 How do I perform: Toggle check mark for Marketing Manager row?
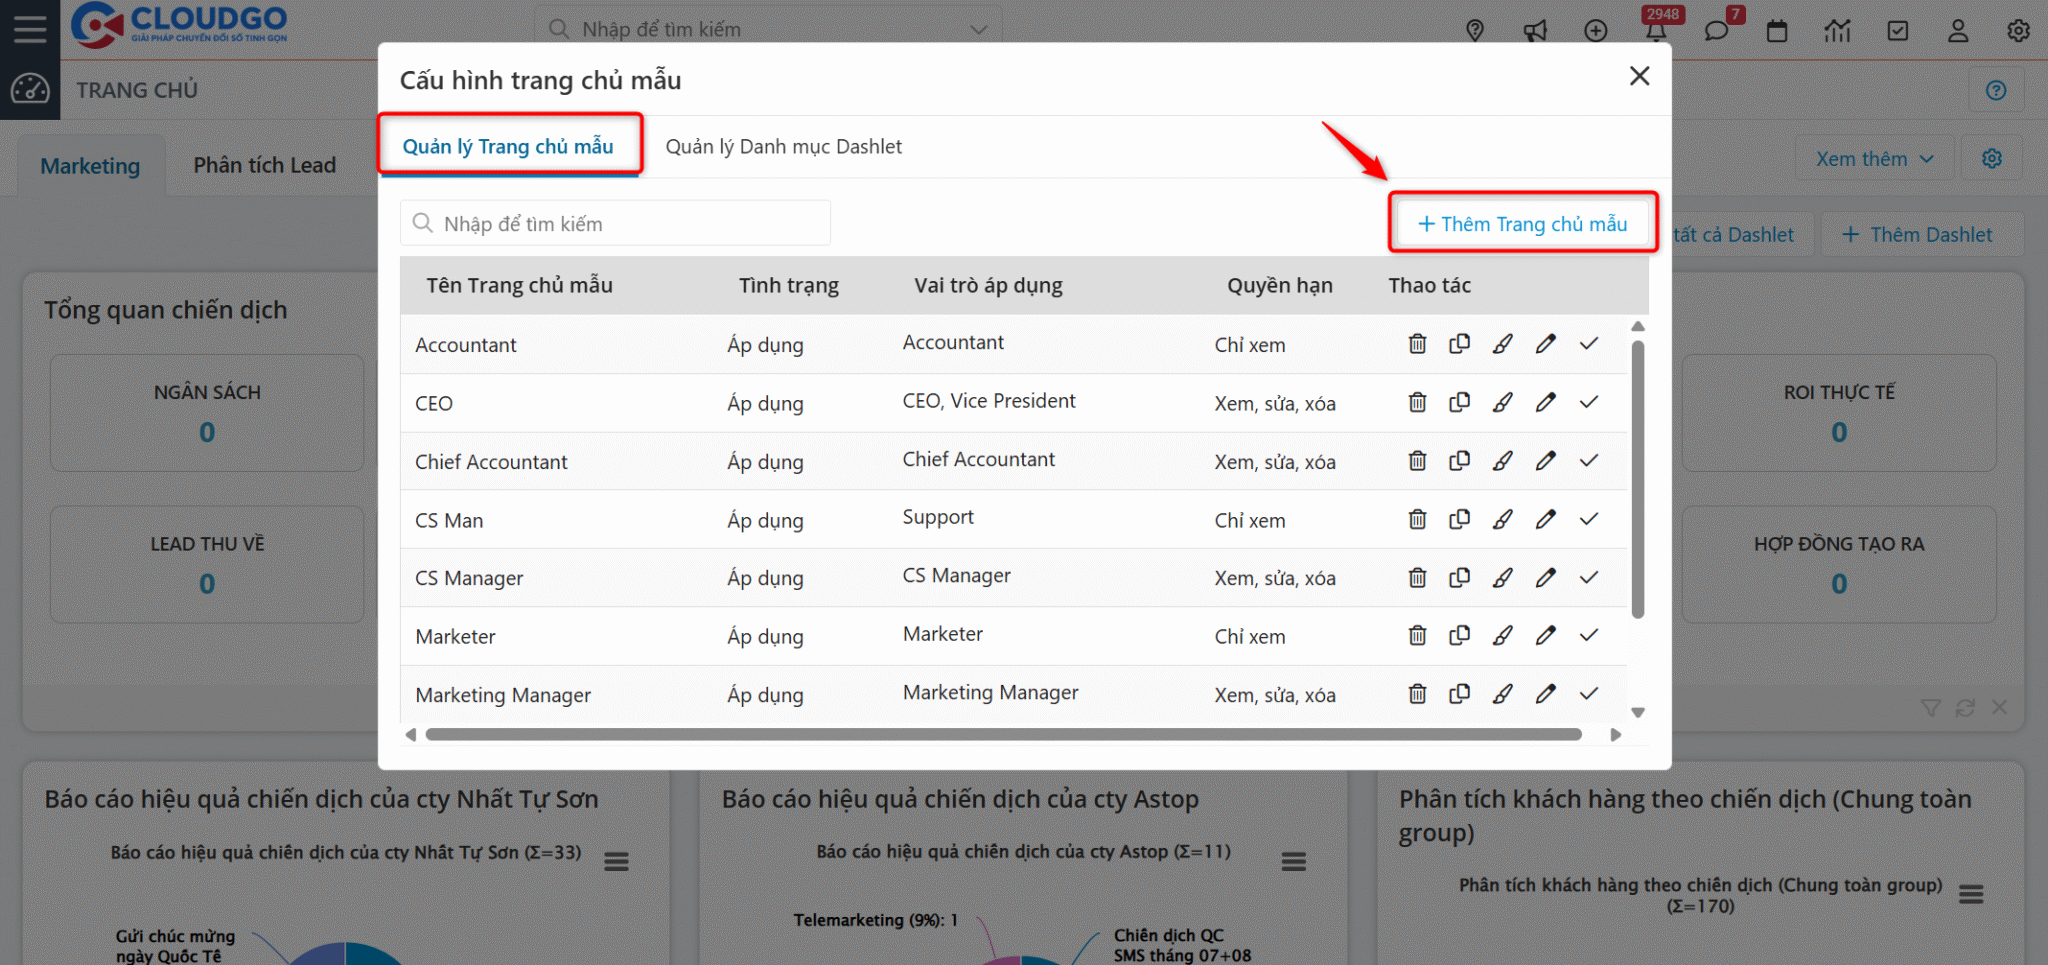1588,693
